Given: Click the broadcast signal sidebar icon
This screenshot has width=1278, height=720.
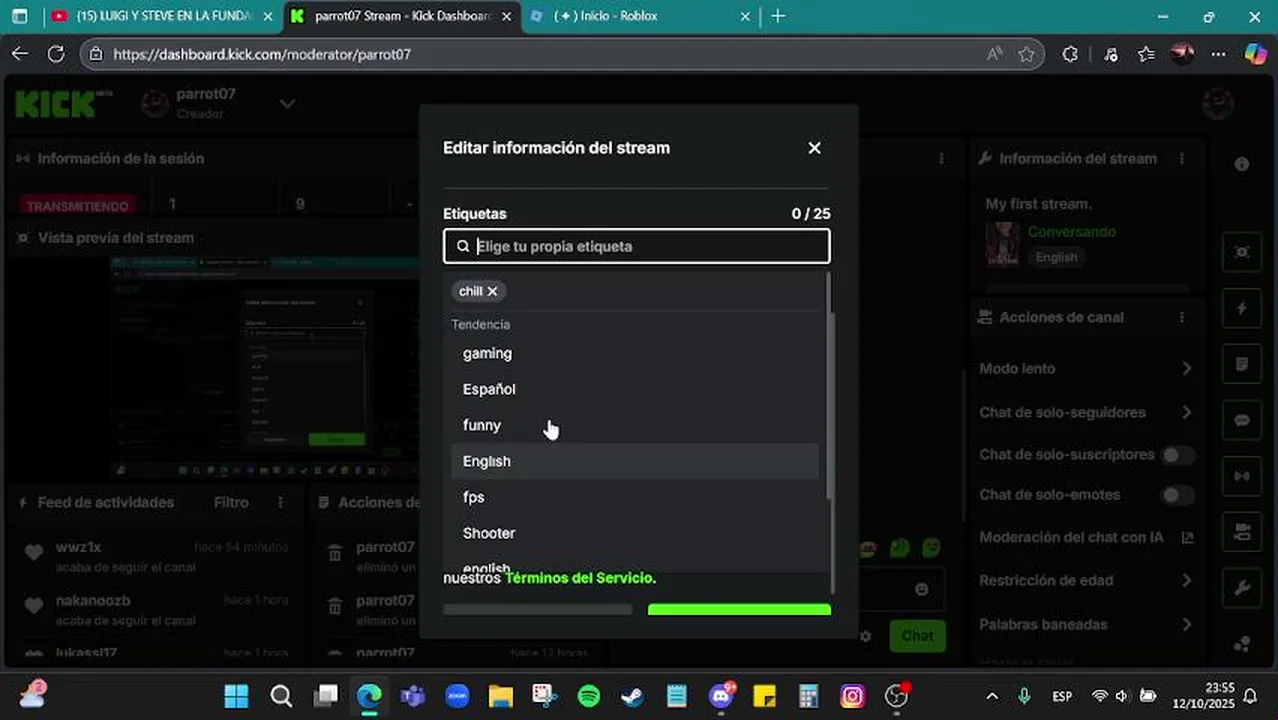Looking at the screenshot, I should point(1242,476).
